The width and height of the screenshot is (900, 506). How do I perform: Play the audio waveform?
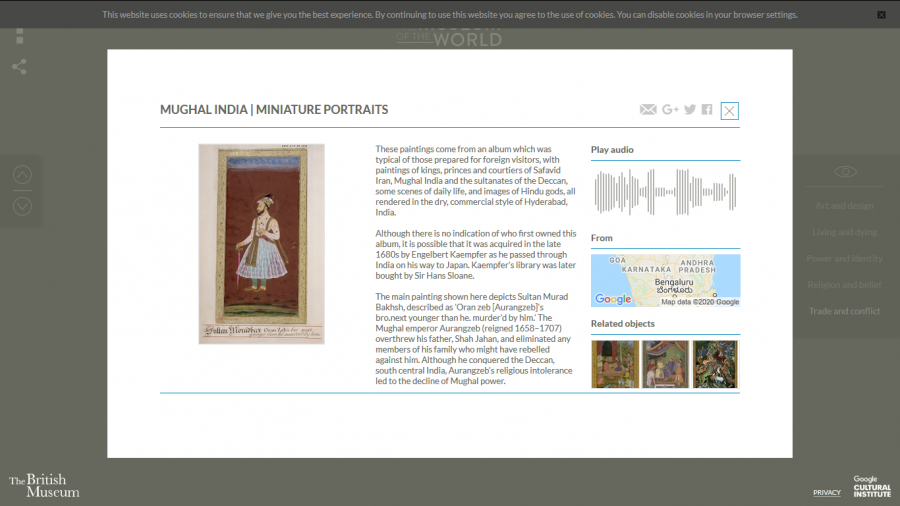click(x=665, y=192)
